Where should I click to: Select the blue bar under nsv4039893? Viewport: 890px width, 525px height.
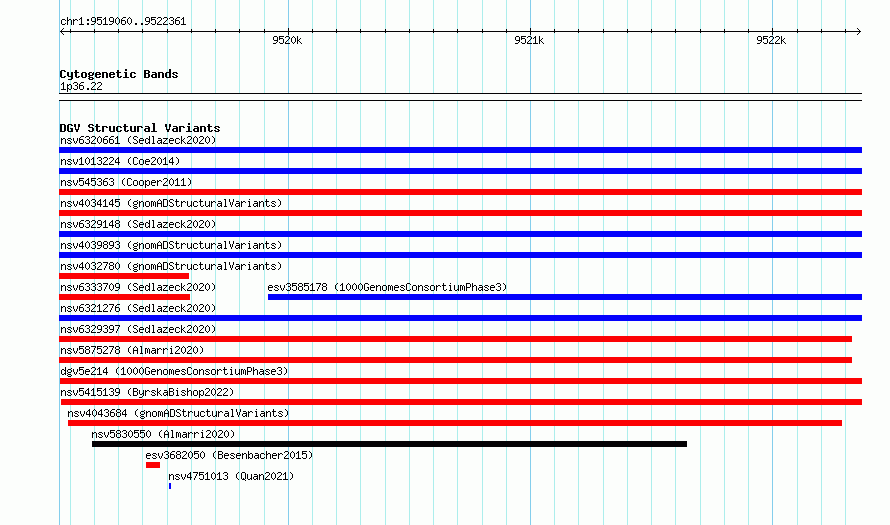[x=460, y=255]
